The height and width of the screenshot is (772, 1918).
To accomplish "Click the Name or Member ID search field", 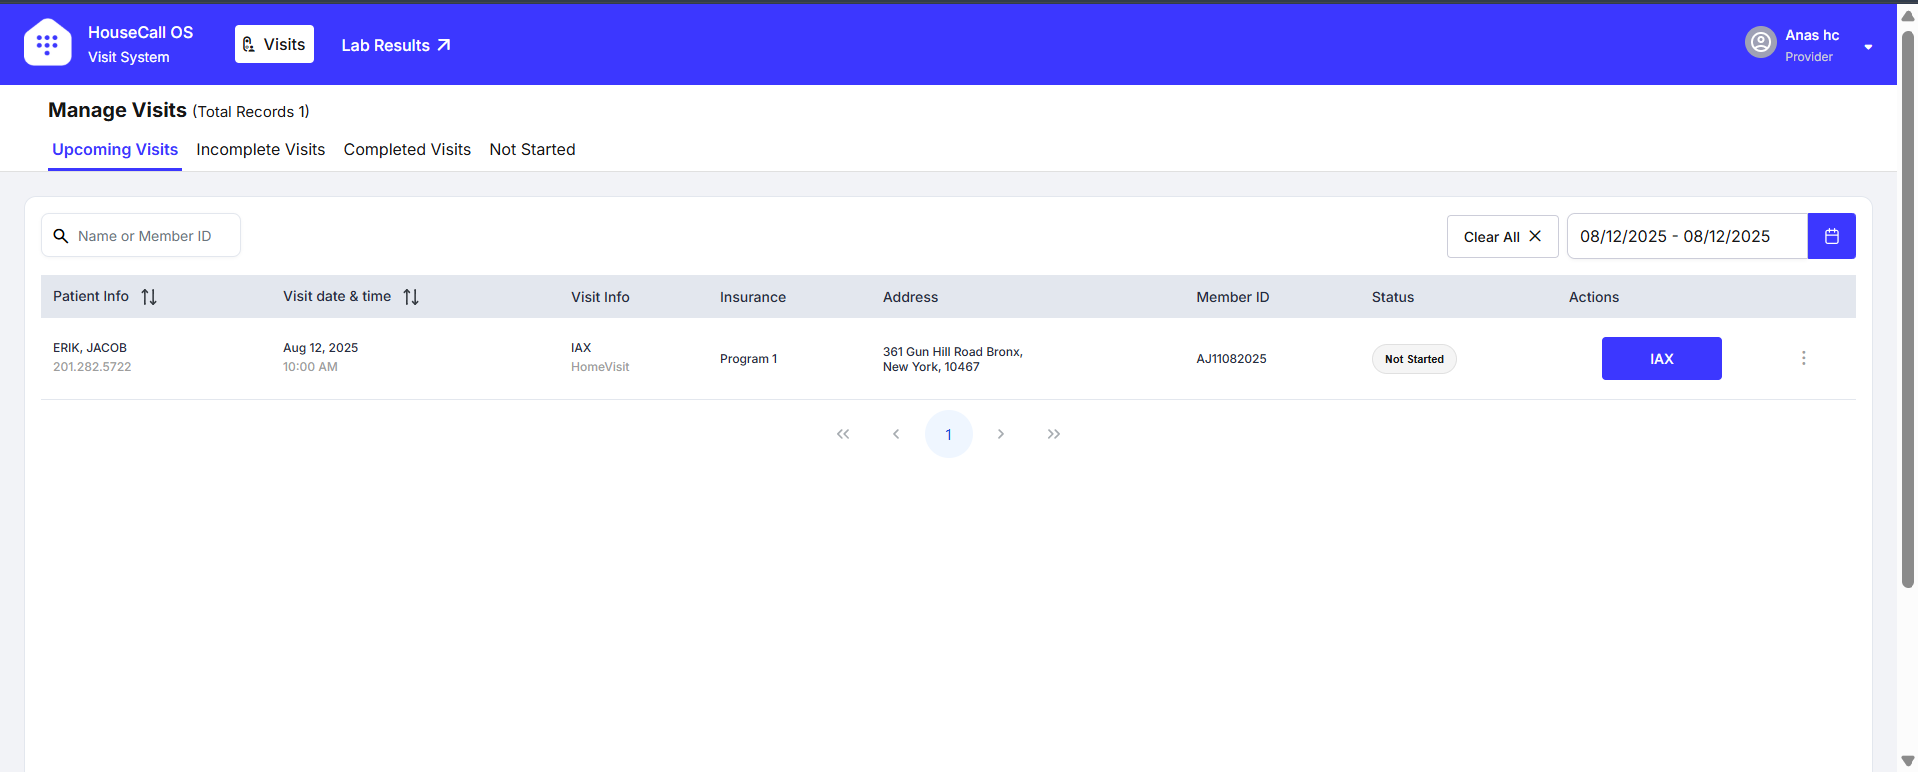I will (145, 236).
